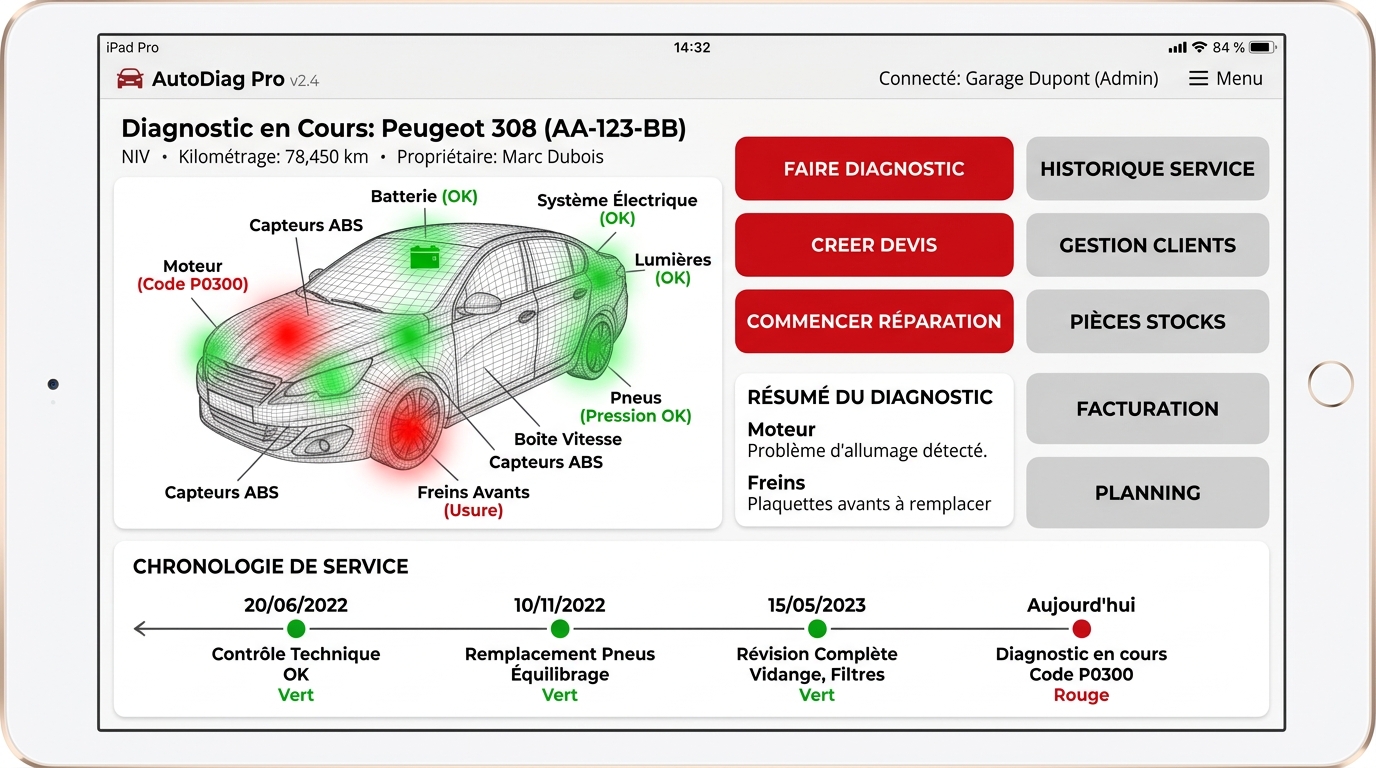Select the 15/05/2023 timeline marker dot

[817, 629]
